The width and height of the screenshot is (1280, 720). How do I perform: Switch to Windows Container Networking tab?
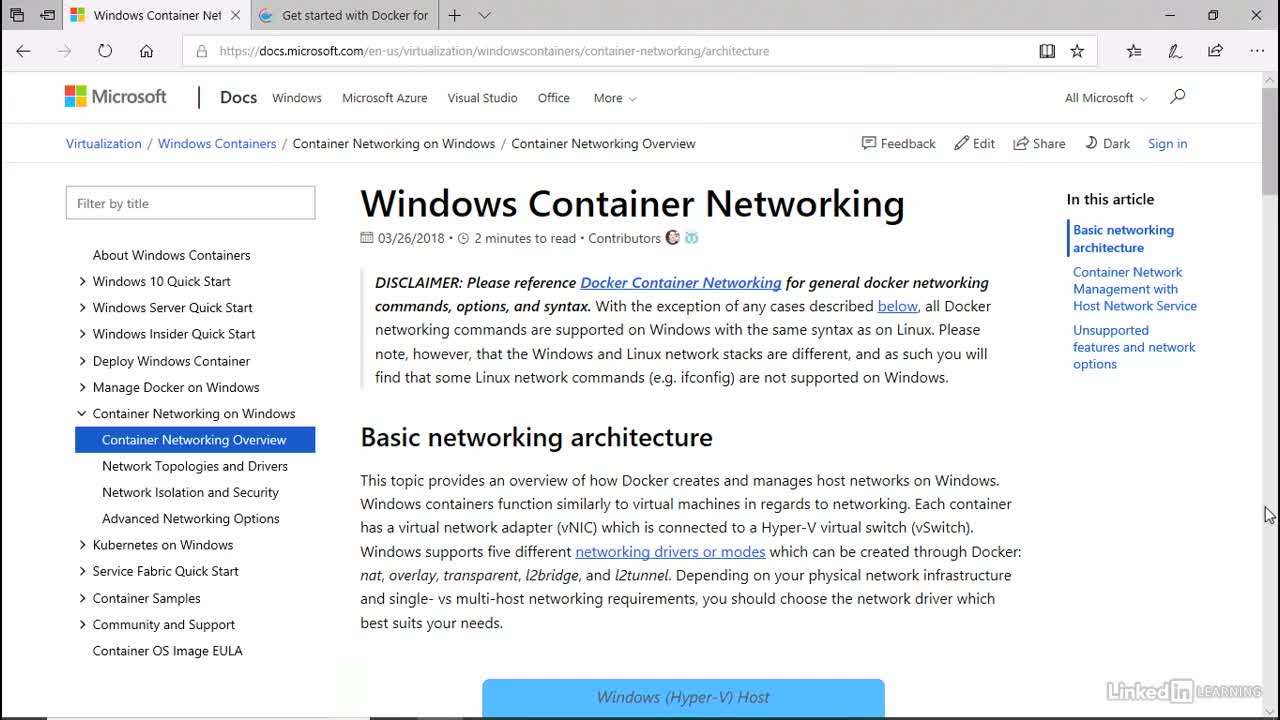pos(155,15)
